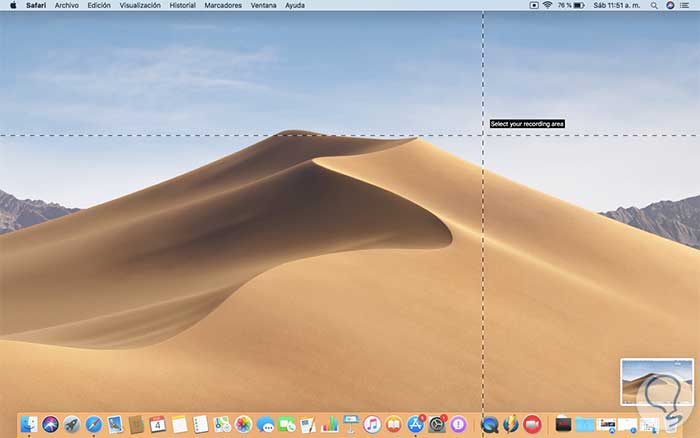
Task: Open iTunes music note icon in Dock
Action: tap(372, 424)
